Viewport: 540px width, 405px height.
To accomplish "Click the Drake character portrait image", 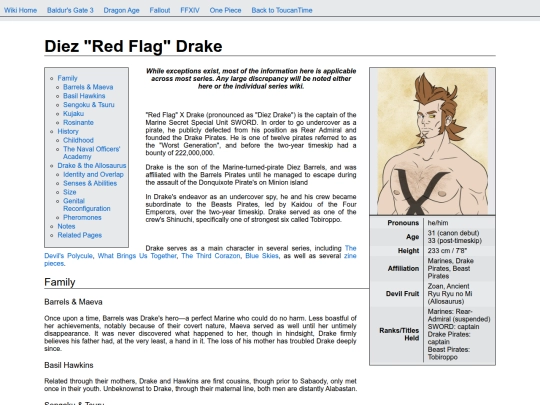I will pos(433,142).
